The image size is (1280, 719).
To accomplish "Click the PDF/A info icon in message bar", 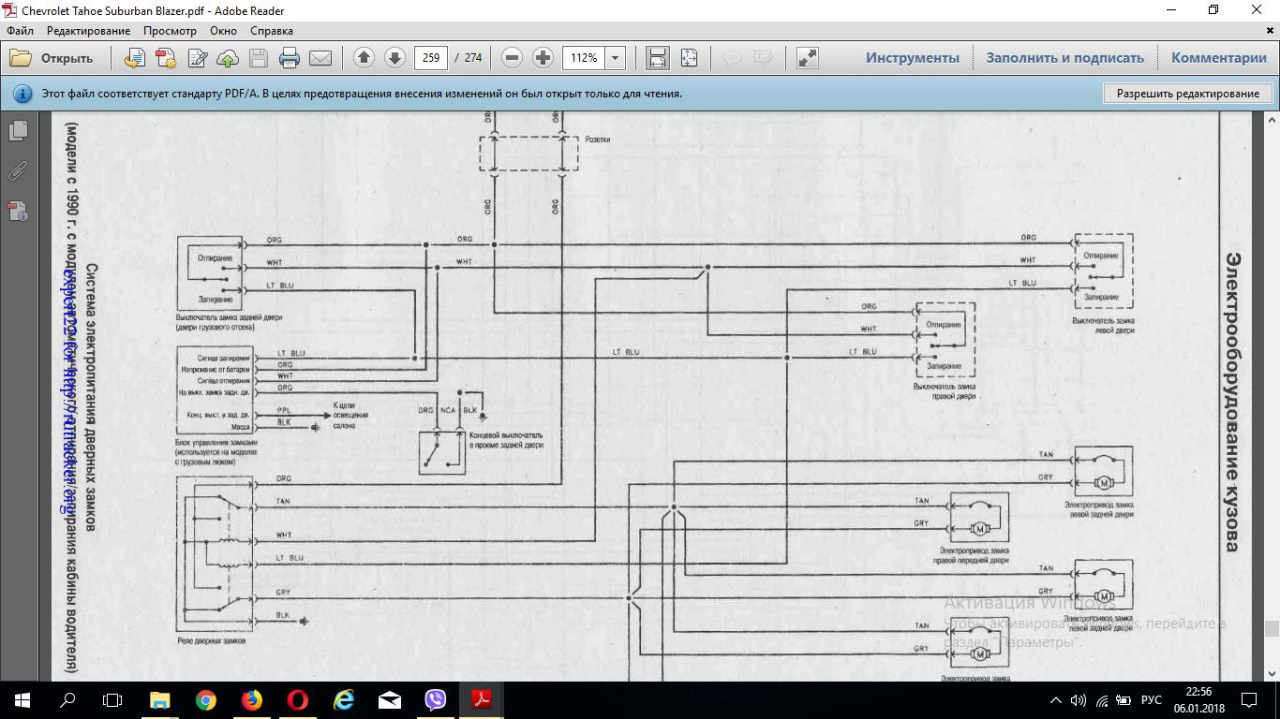I will [x=22, y=94].
